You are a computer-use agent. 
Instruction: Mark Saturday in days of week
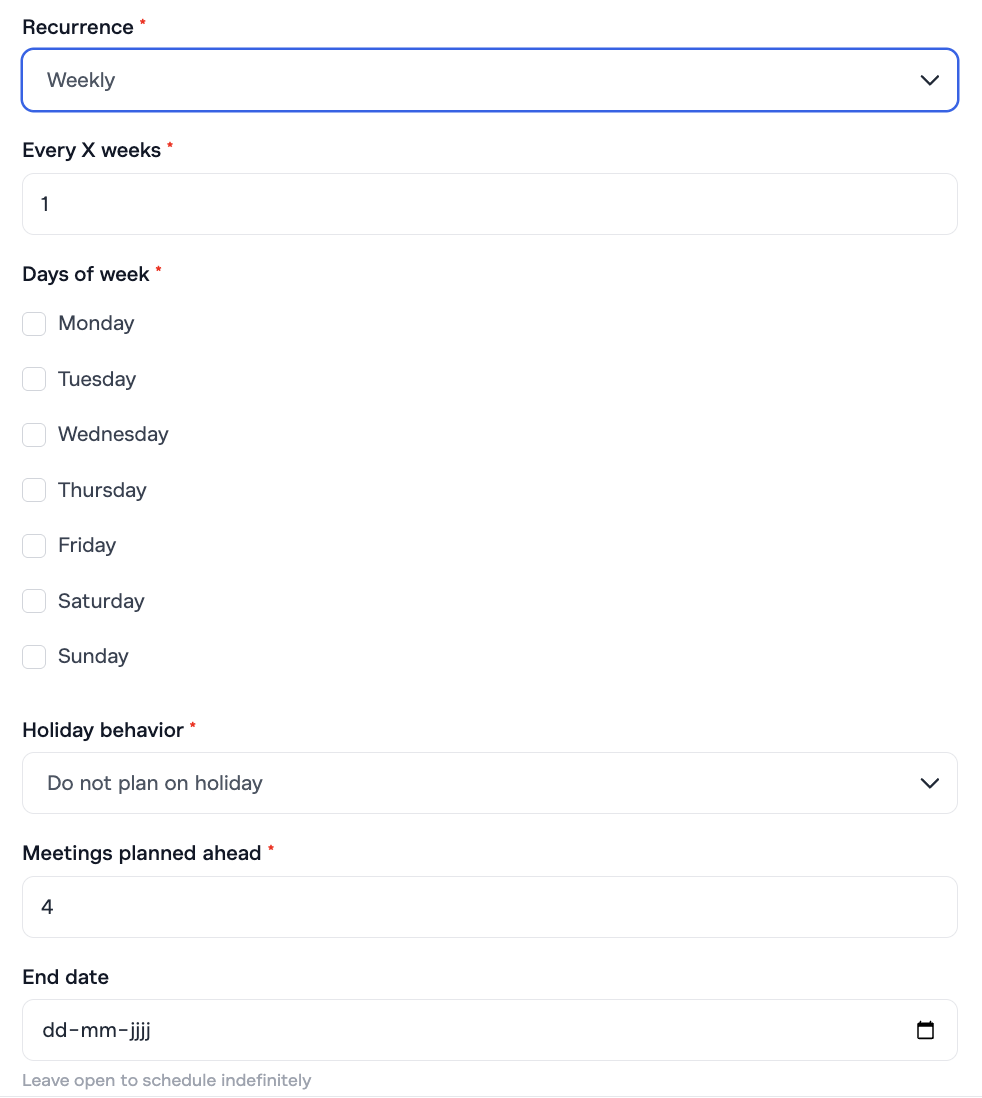(x=34, y=601)
